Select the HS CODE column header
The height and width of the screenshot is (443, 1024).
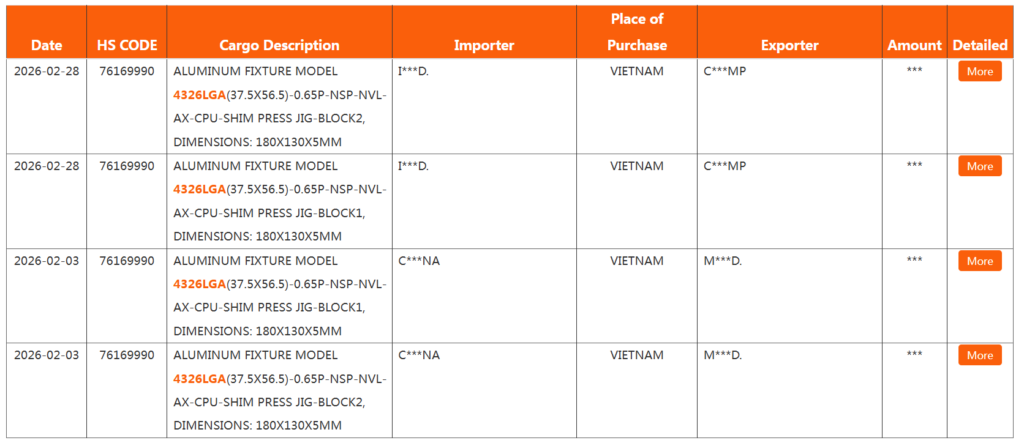pyautogui.click(x=127, y=45)
